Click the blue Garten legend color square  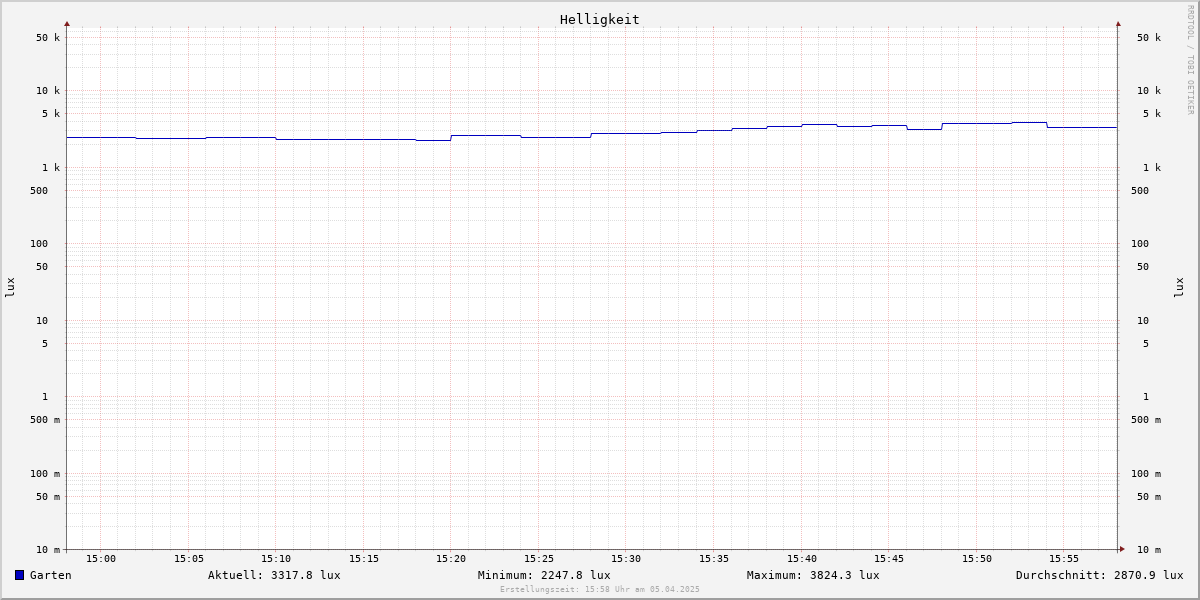(x=19, y=575)
